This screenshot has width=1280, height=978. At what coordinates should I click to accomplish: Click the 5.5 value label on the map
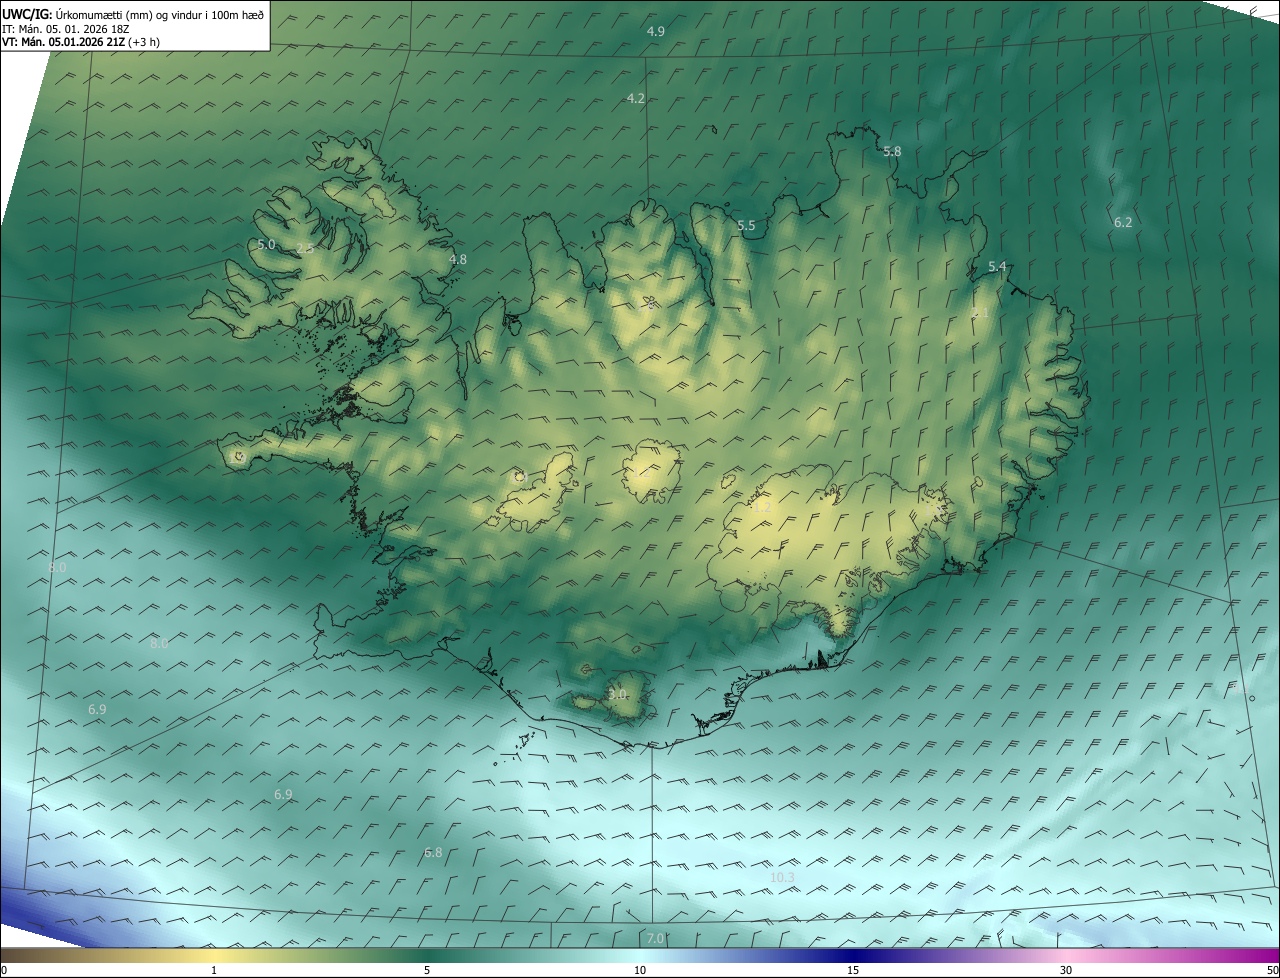click(746, 226)
